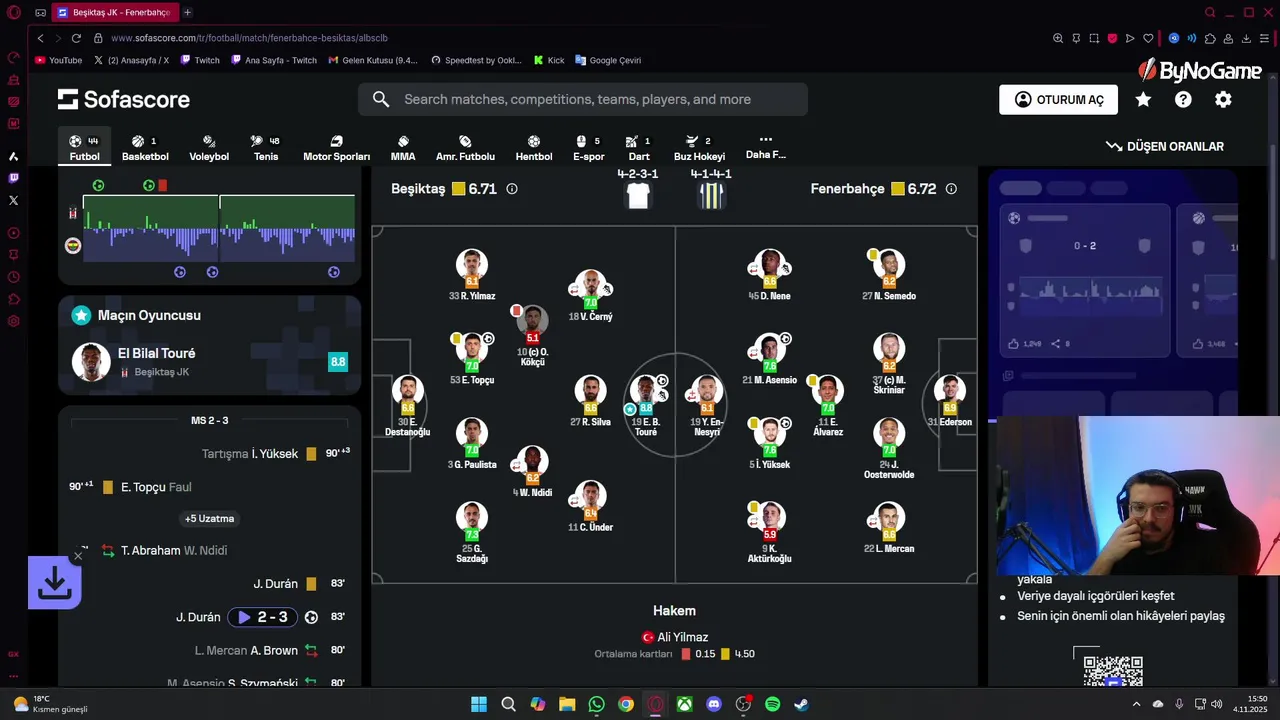Image resolution: width=1280 pixels, height=720 pixels.
Task: Click the Beşiktaş rating info icon
Action: point(512,188)
